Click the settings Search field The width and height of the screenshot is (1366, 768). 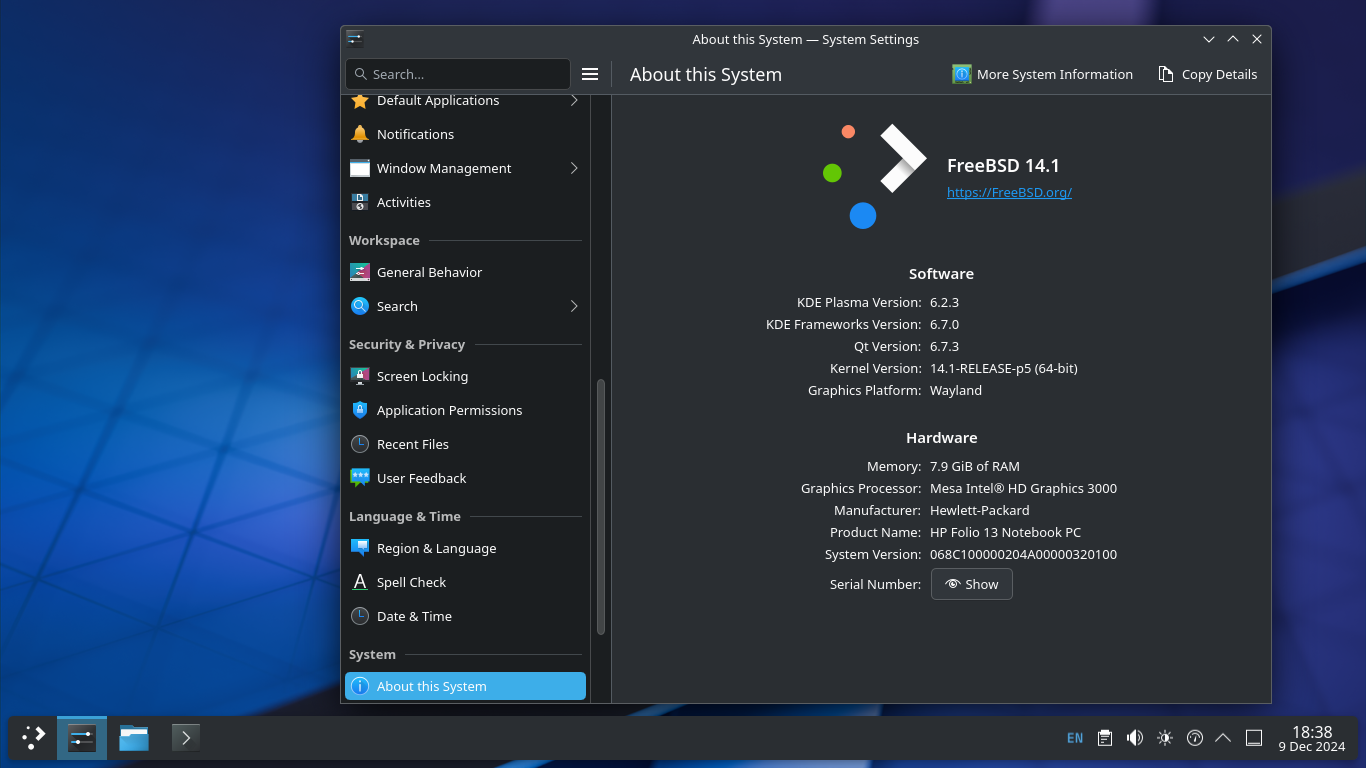458,74
